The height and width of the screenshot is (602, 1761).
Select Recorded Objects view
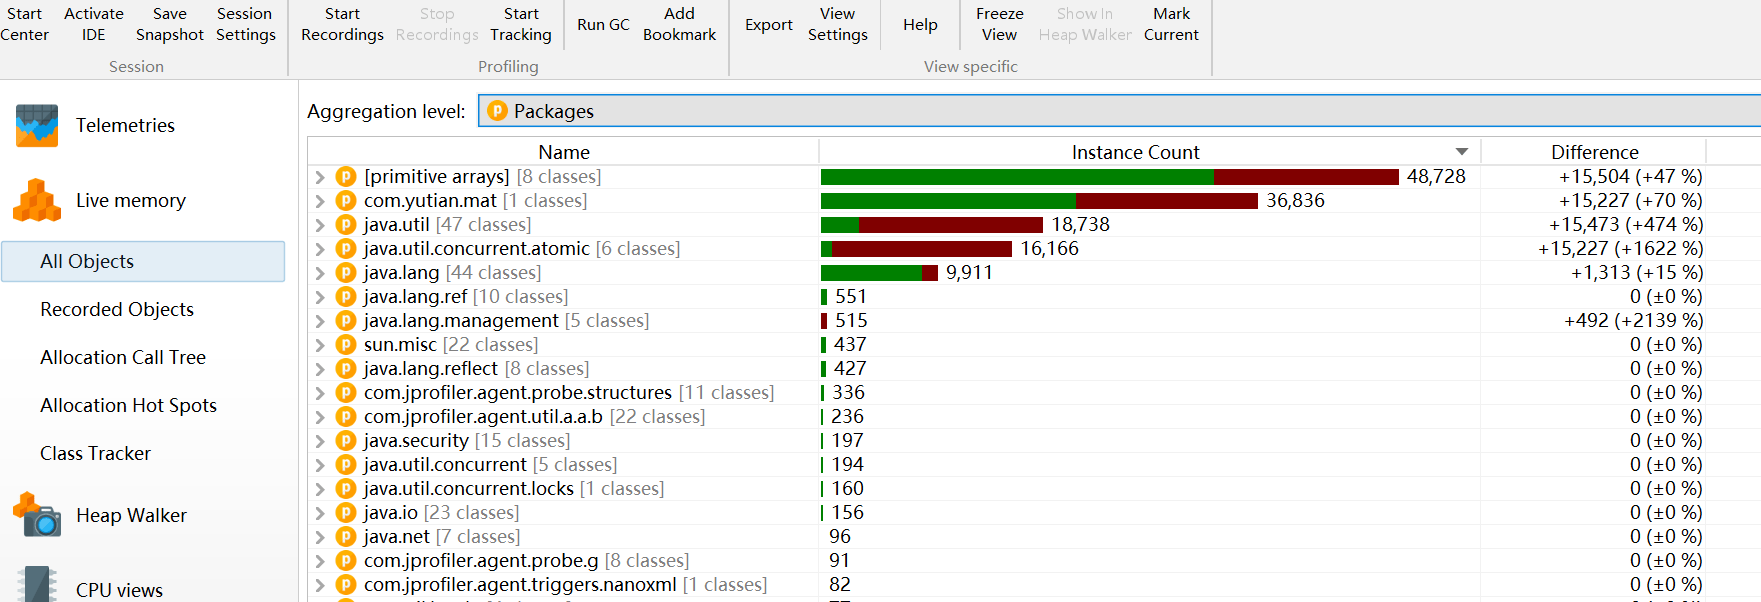coord(117,309)
